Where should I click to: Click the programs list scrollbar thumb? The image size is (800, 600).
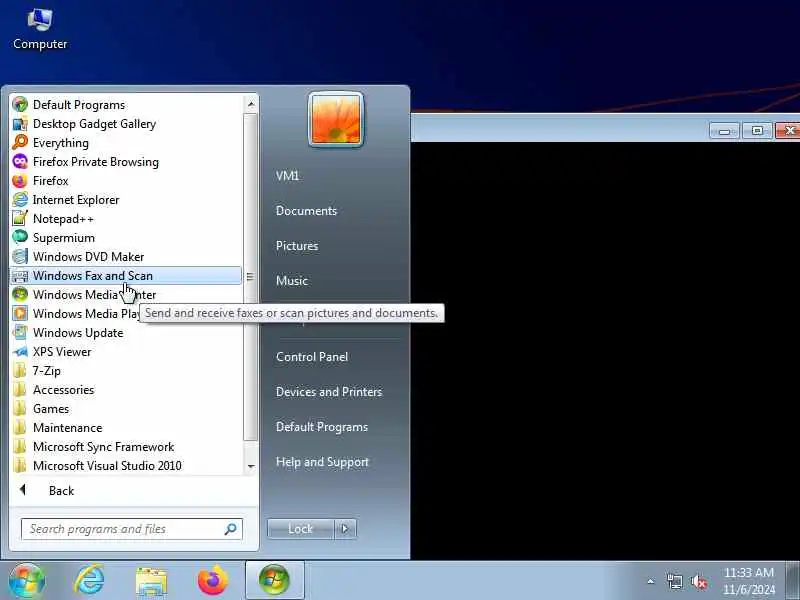tap(250, 277)
